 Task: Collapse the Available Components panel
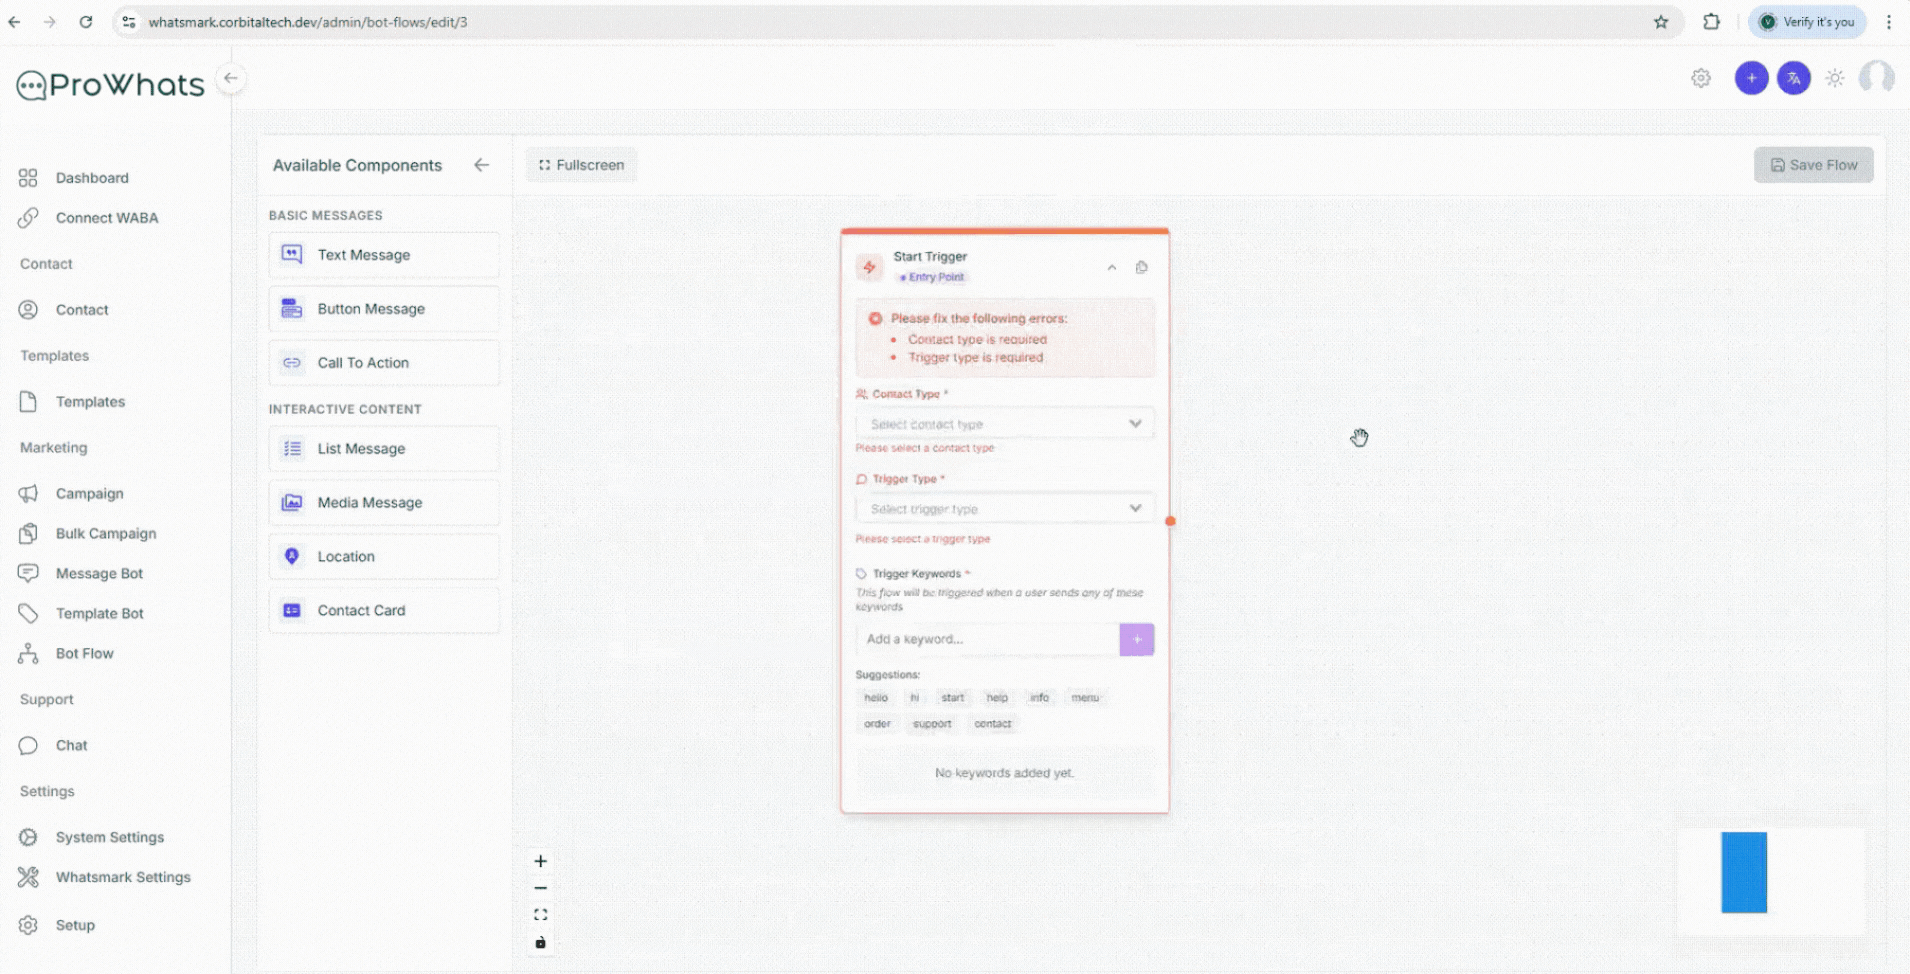(482, 165)
